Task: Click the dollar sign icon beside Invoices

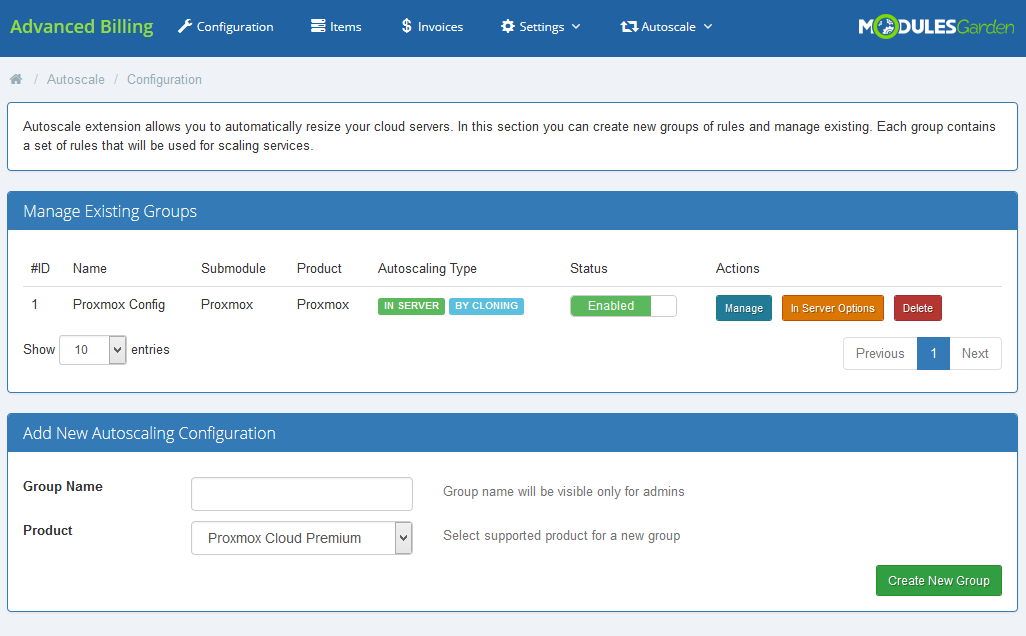Action: 406,26
